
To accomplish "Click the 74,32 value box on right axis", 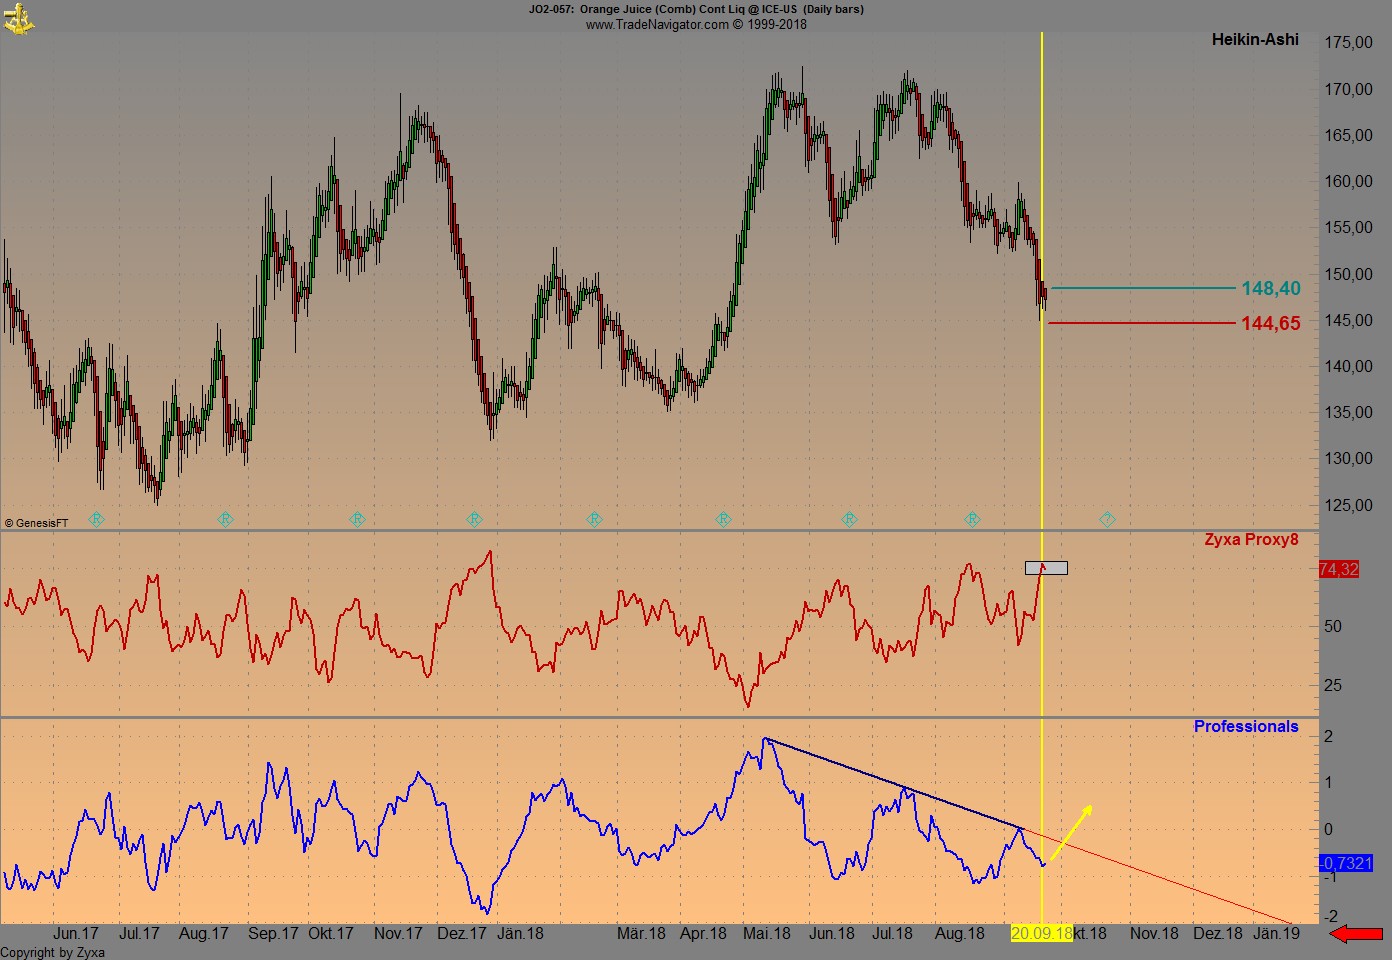I will tap(1339, 568).
